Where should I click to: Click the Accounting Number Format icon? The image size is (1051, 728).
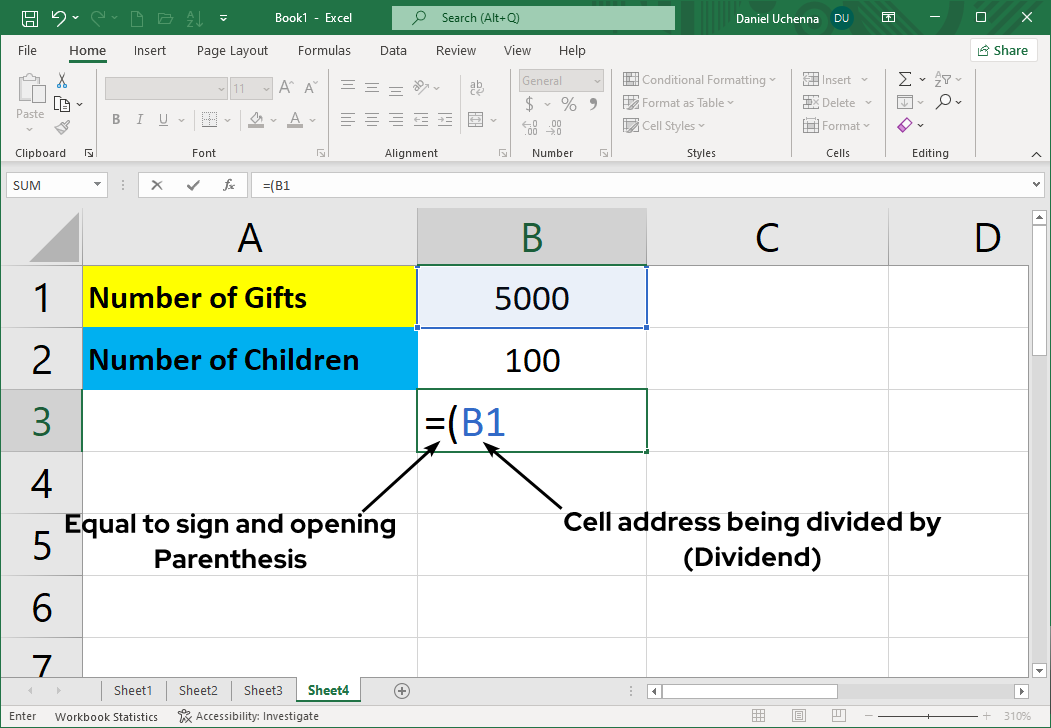coord(529,103)
